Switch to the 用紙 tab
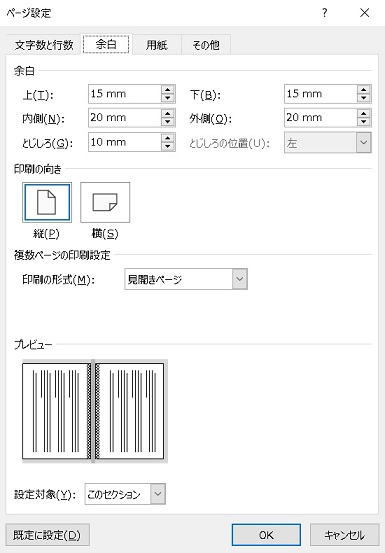 pos(157,45)
